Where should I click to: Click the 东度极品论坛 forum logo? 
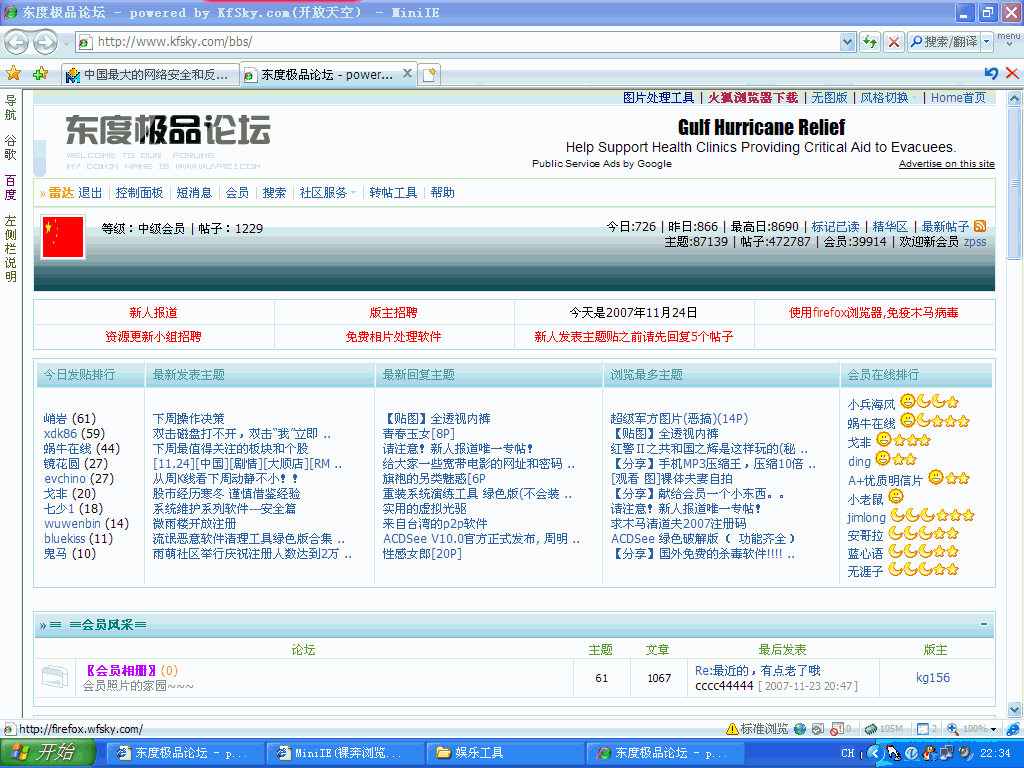point(168,130)
